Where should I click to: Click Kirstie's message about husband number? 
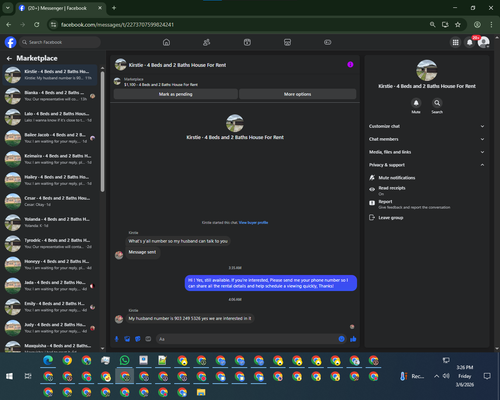point(190,318)
